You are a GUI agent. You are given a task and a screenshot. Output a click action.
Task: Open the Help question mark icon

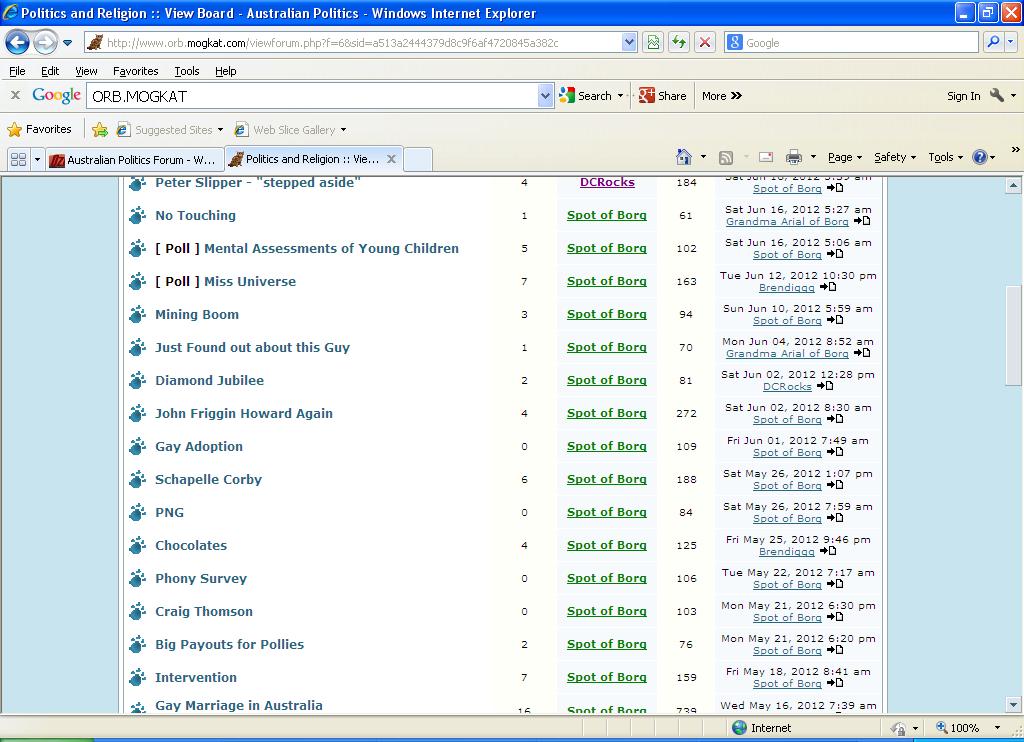[x=979, y=157]
